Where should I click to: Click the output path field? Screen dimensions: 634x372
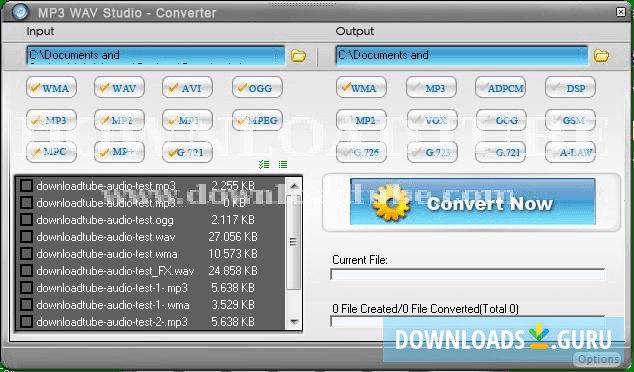pos(461,55)
